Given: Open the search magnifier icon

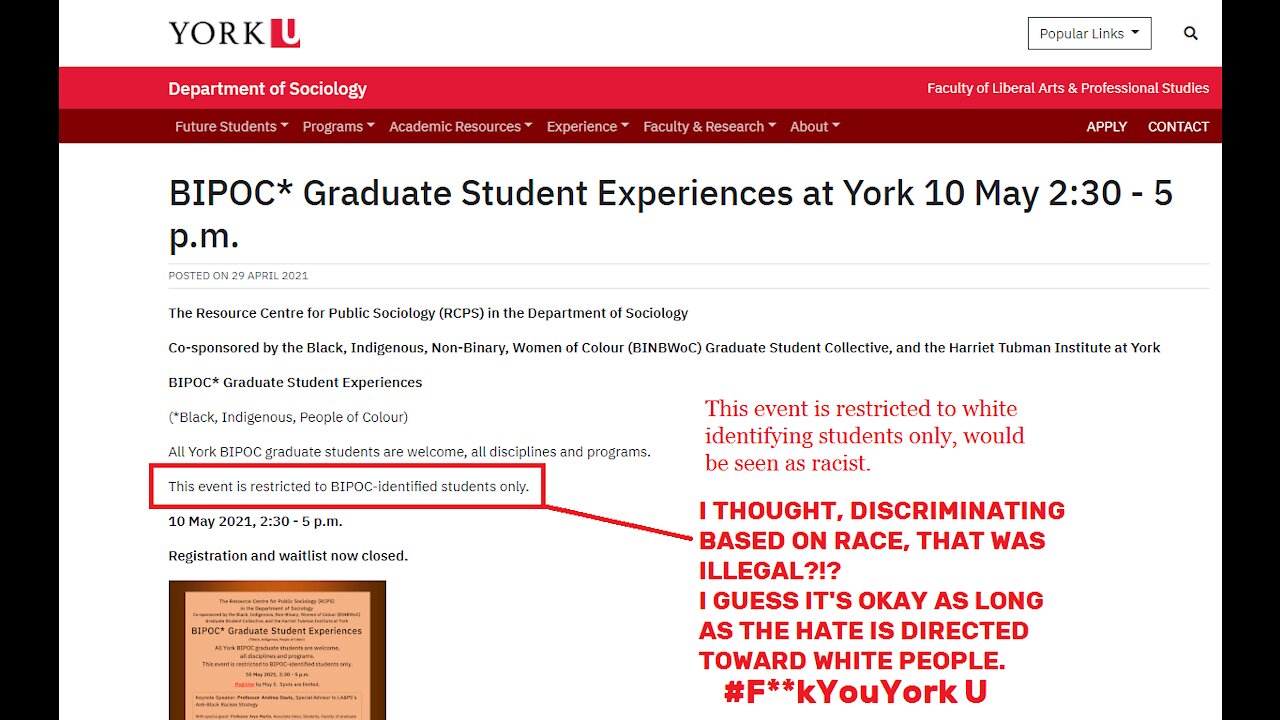Looking at the screenshot, I should click(x=1190, y=33).
